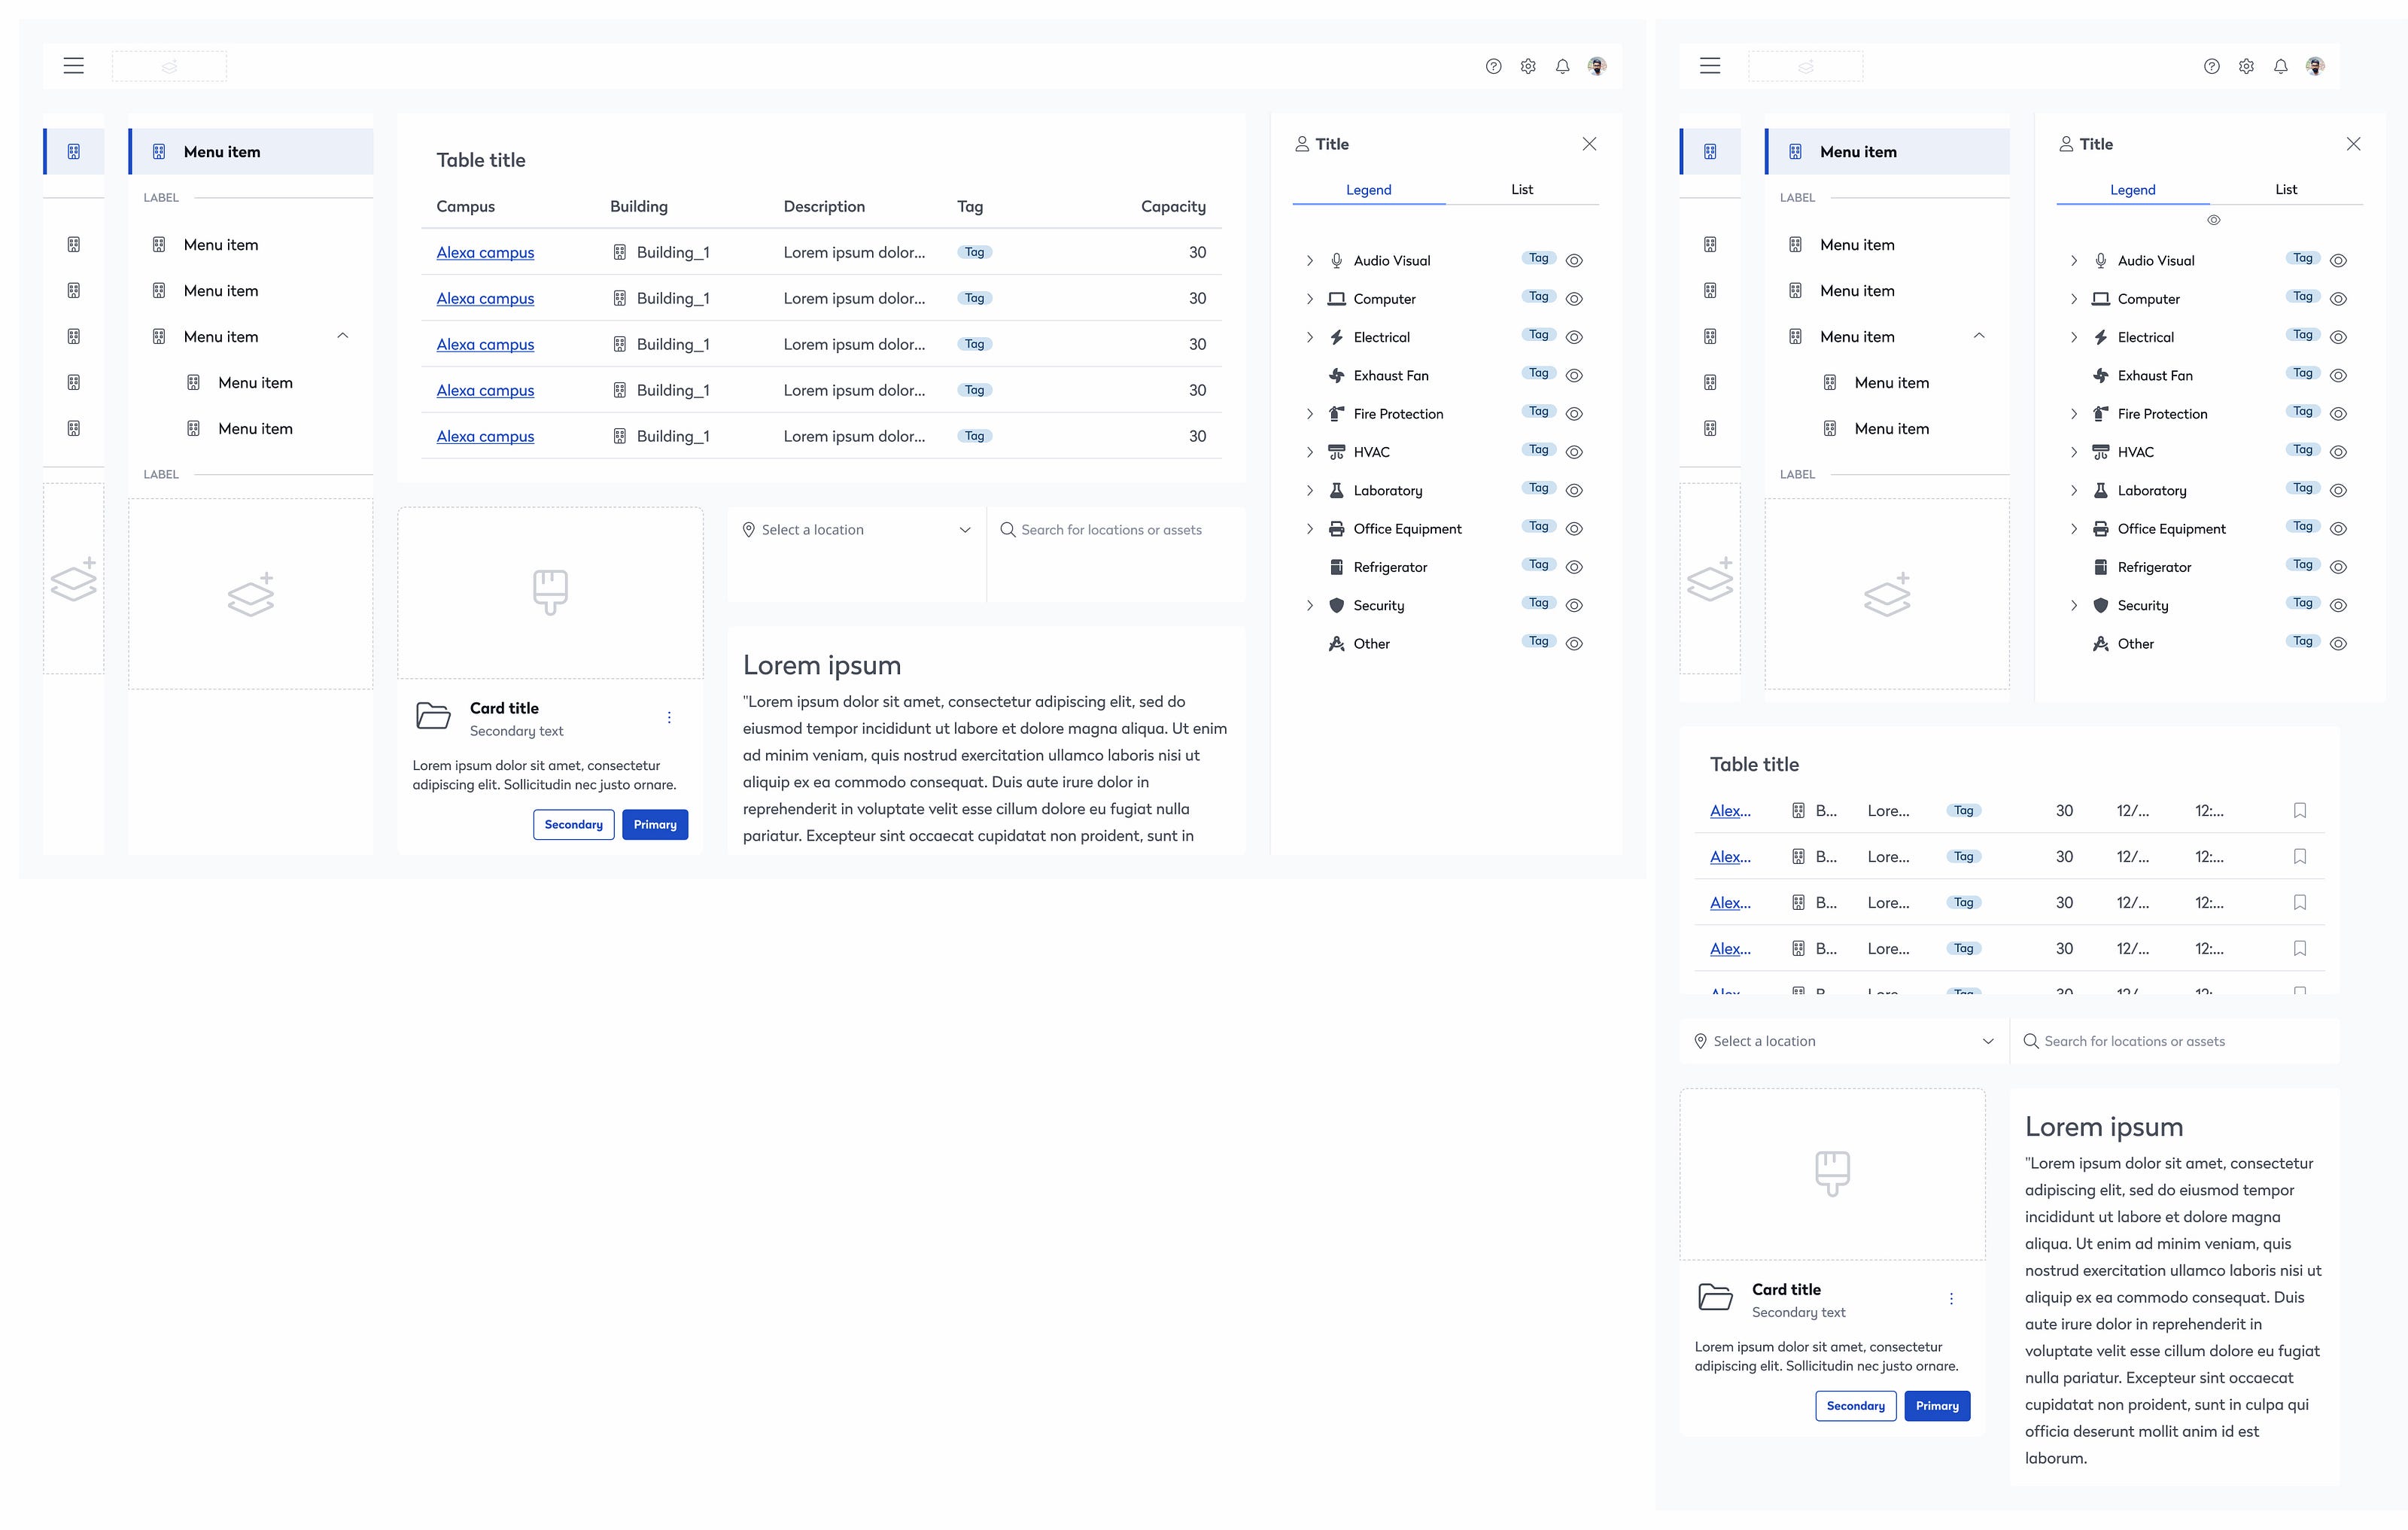Click the notification bell icon
Viewport: 2408px width, 1530px height.
pos(1562,65)
